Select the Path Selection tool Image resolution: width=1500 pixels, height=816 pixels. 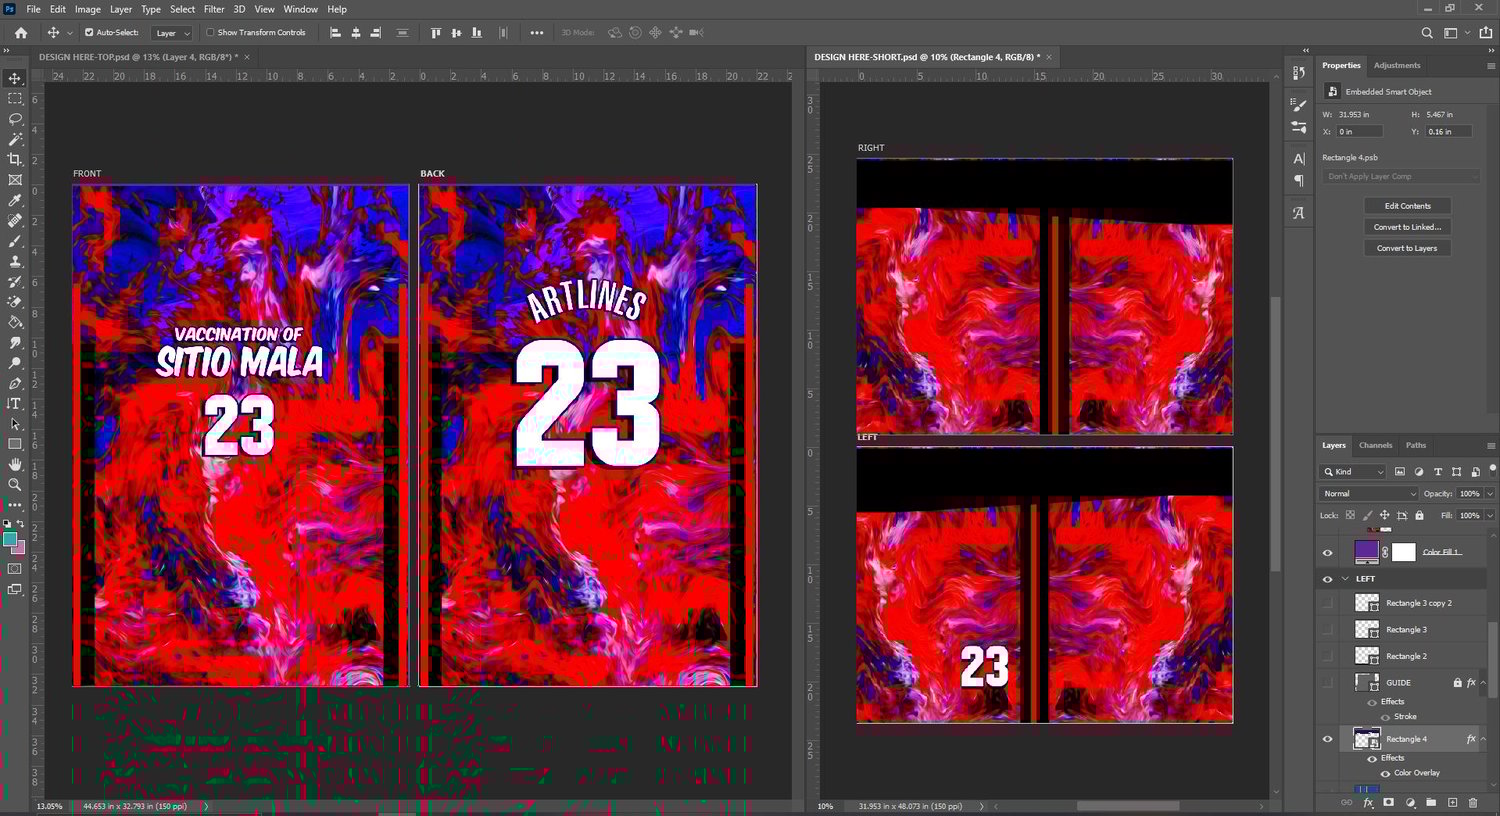coord(15,424)
